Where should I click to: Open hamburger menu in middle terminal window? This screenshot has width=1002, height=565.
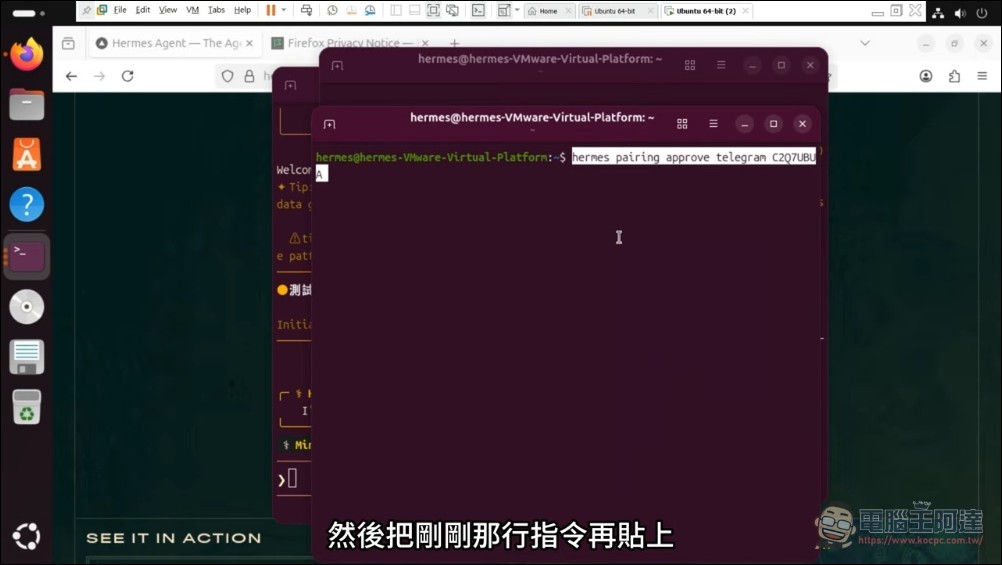pyautogui.click(x=721, y=65)
